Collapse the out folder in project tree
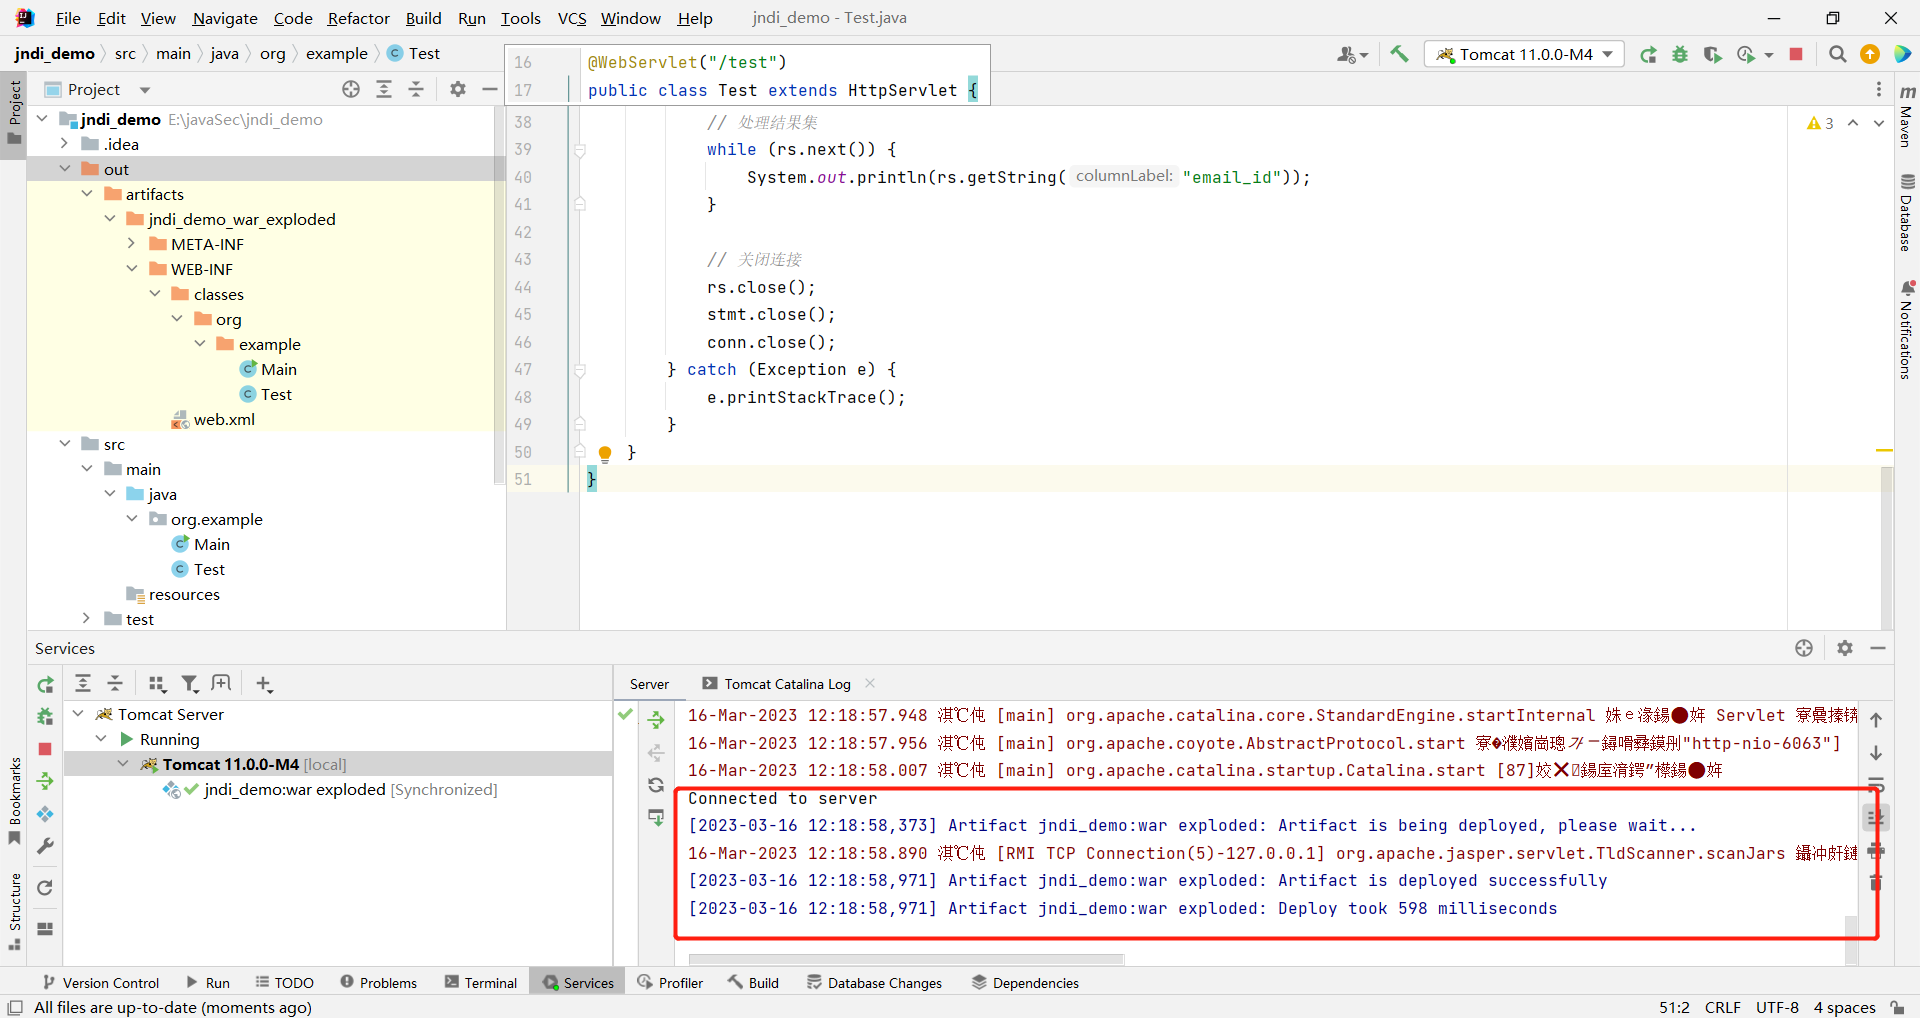Image resolution: width=1920 pixels, height=1018 pixels. pos(65,169)
